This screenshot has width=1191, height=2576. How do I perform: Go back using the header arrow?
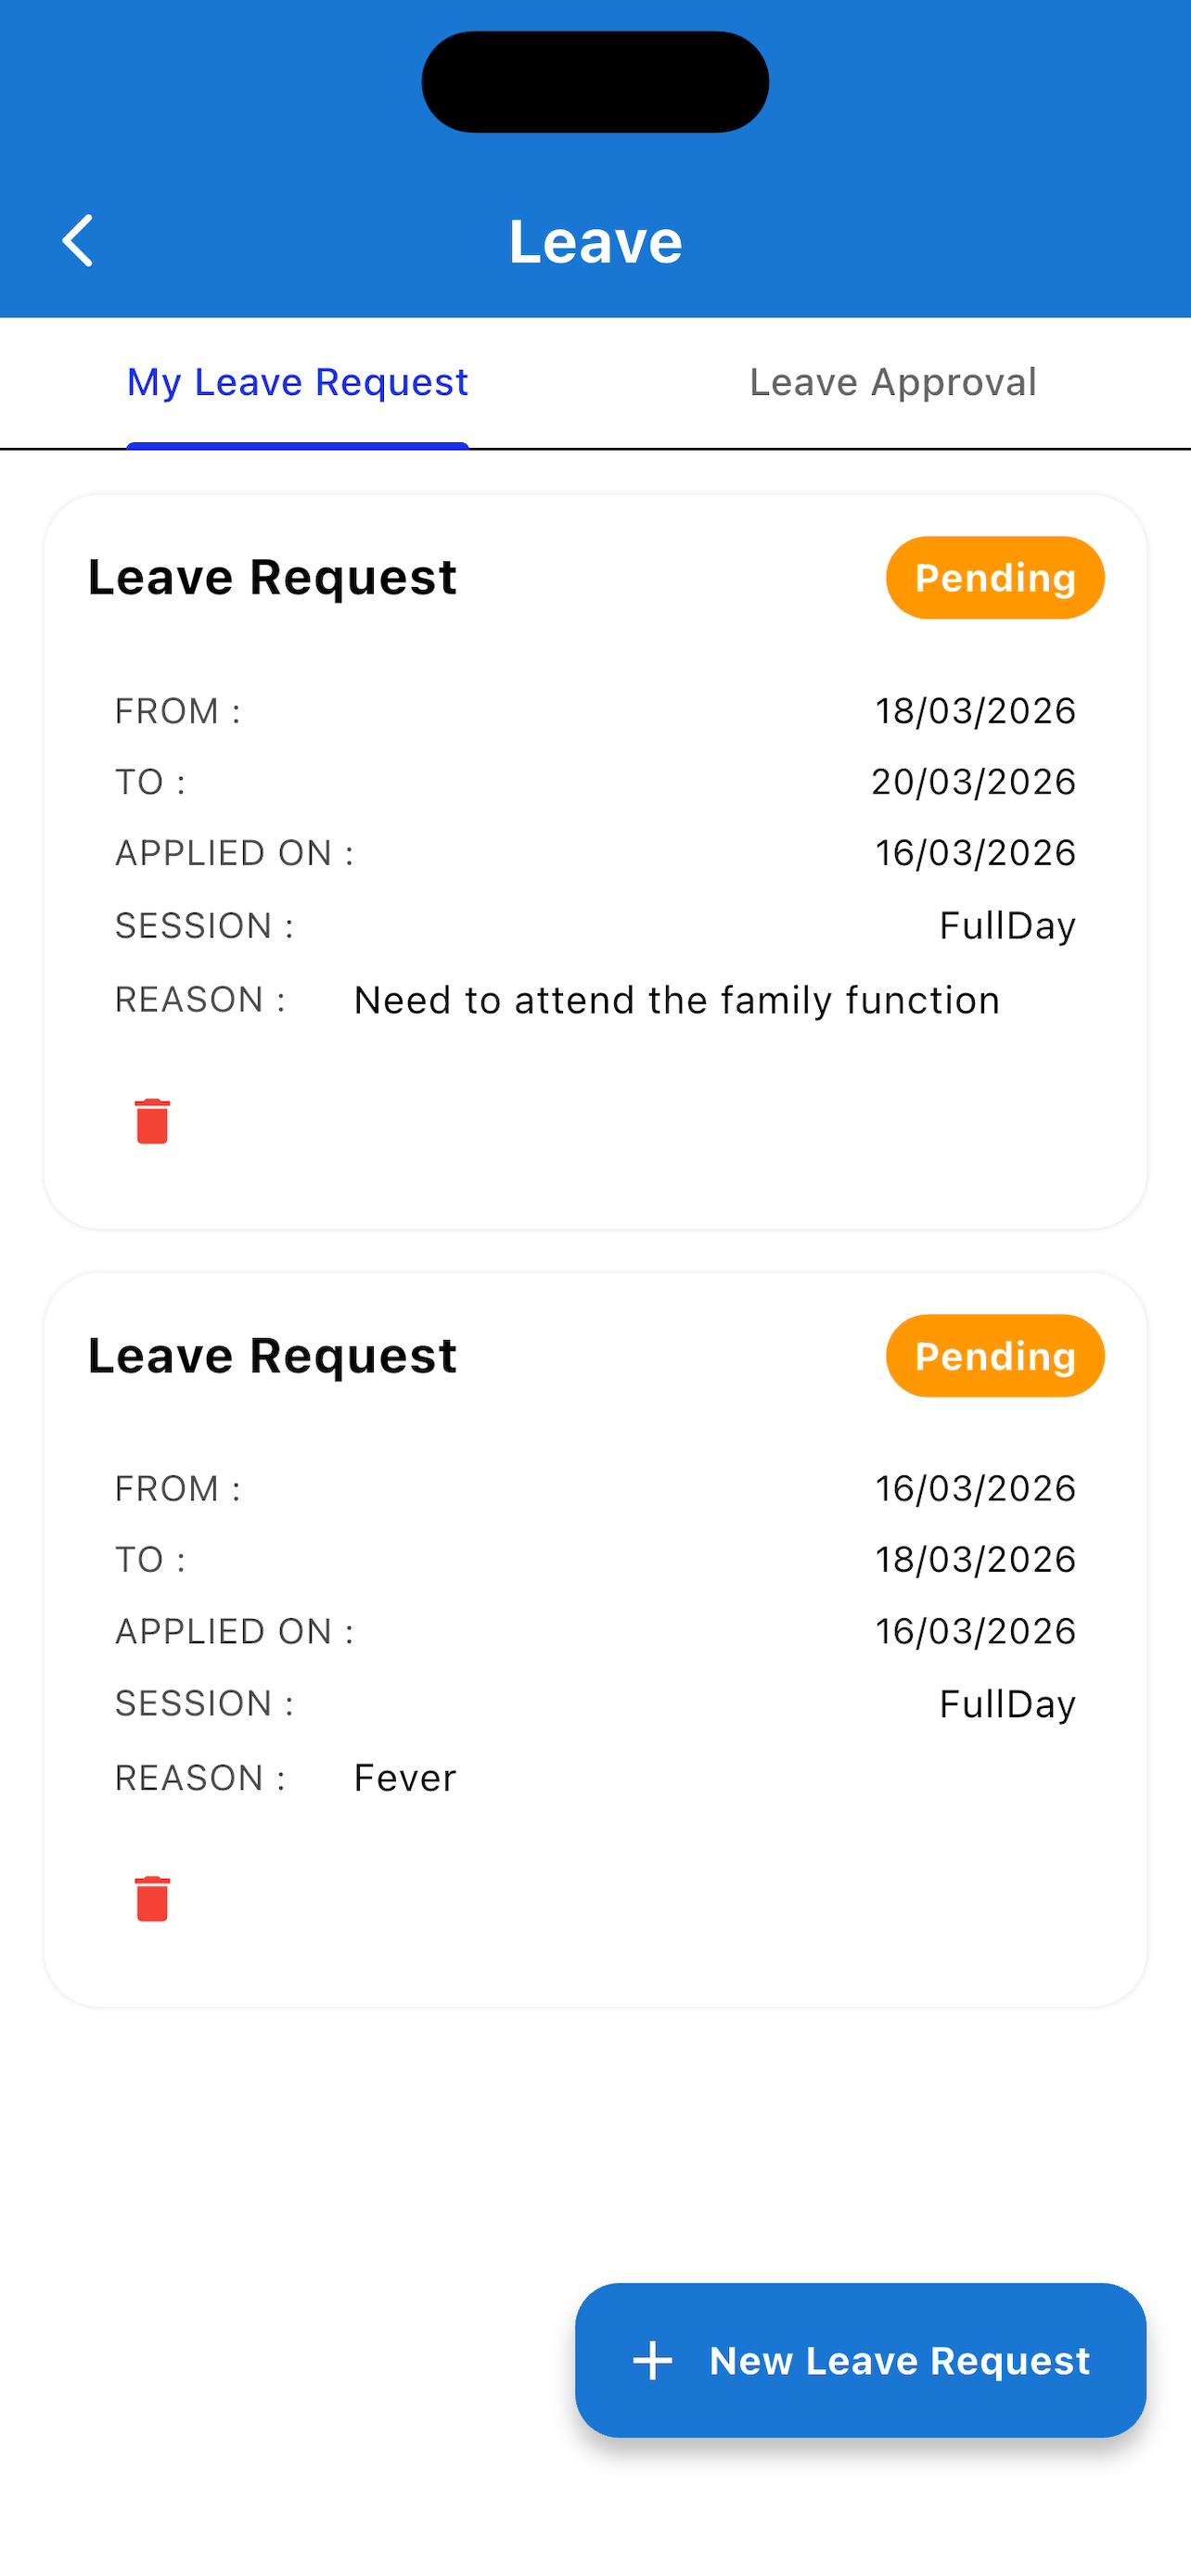(77, 241)
